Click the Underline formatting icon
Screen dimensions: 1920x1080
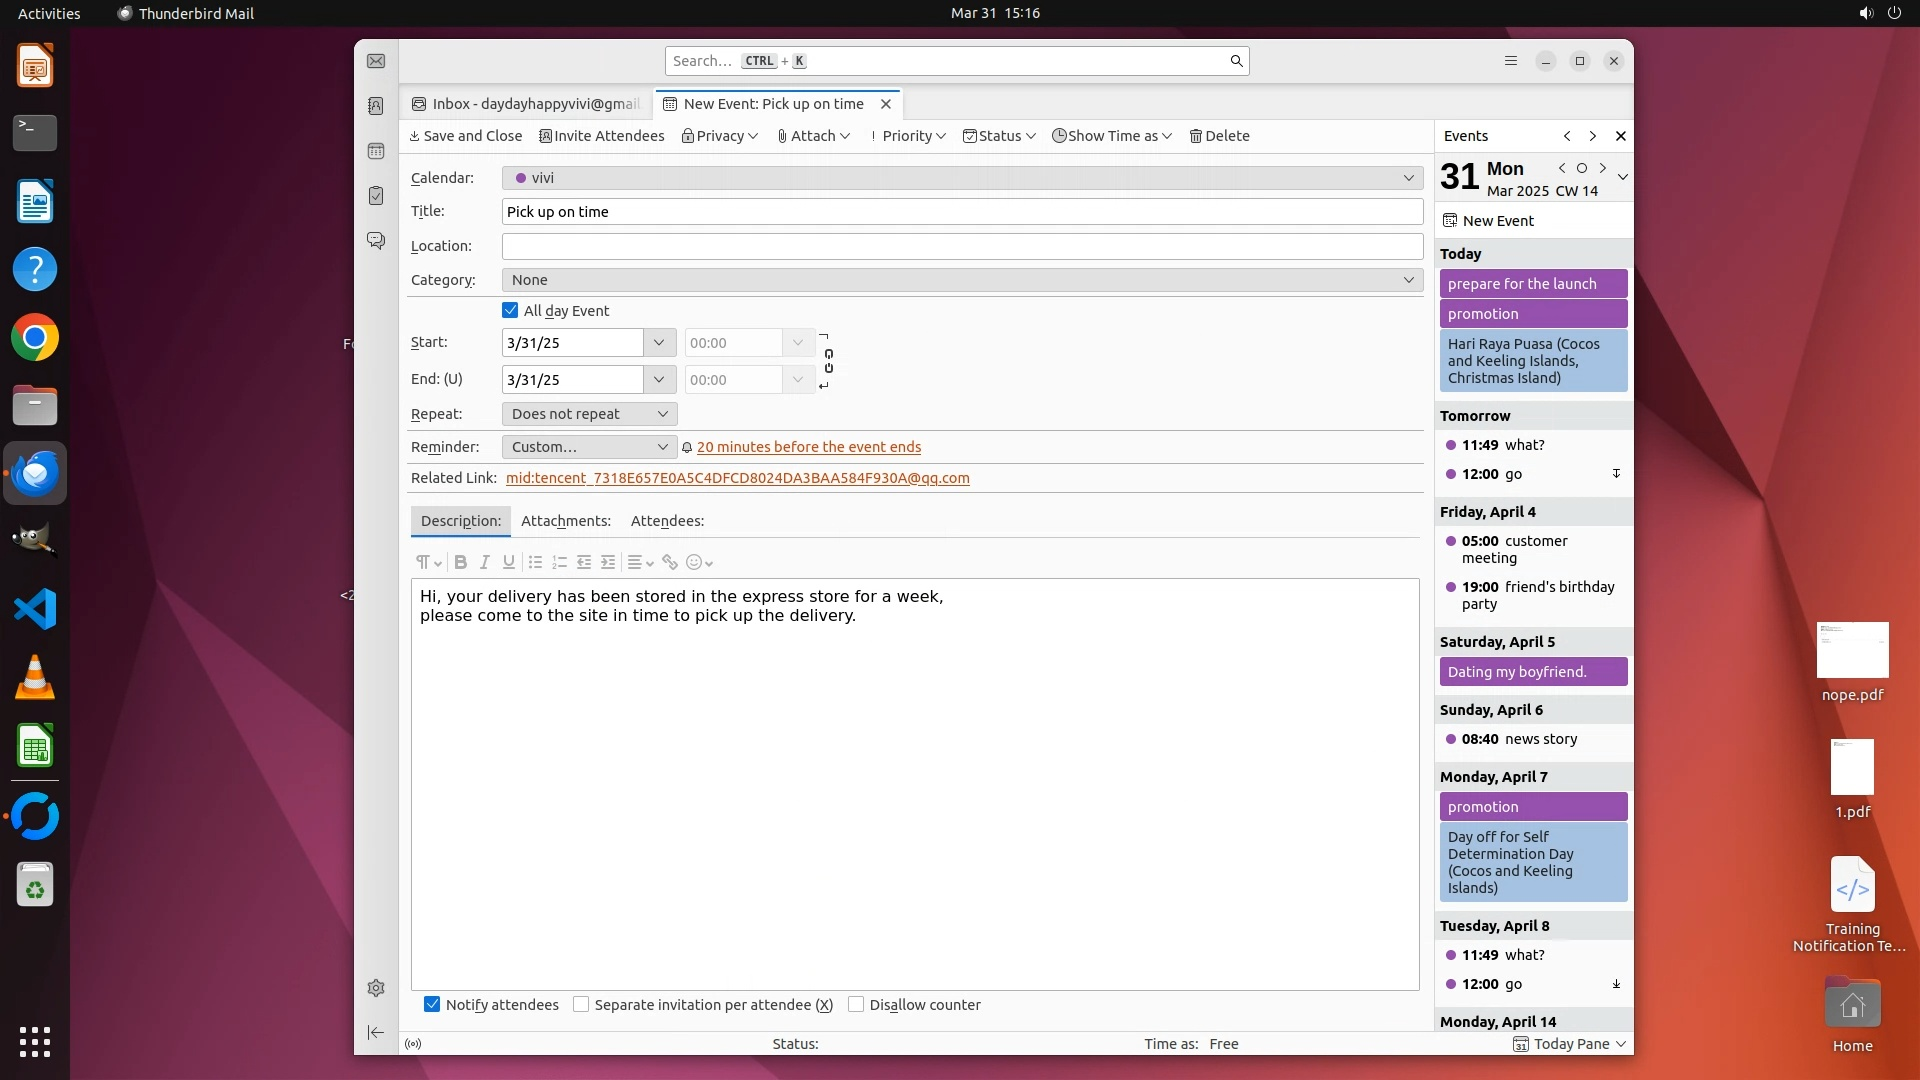[x=509, y=562]
